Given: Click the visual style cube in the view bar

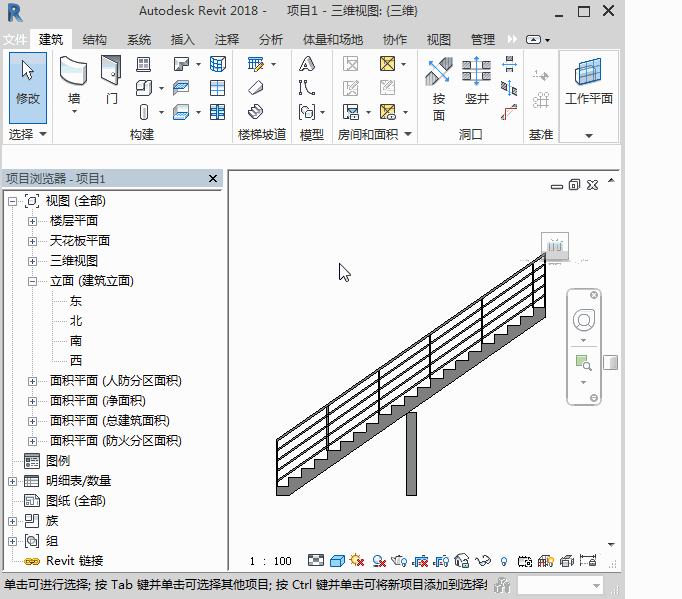Looking at the screenshot, I should (337, 561).
